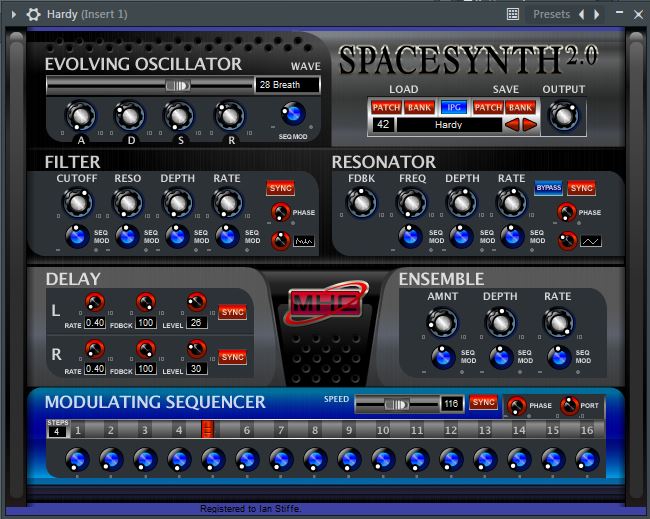Click the ensemble RATE knob
Viewport: 650px width, 519px height.
tap(558, 323)
